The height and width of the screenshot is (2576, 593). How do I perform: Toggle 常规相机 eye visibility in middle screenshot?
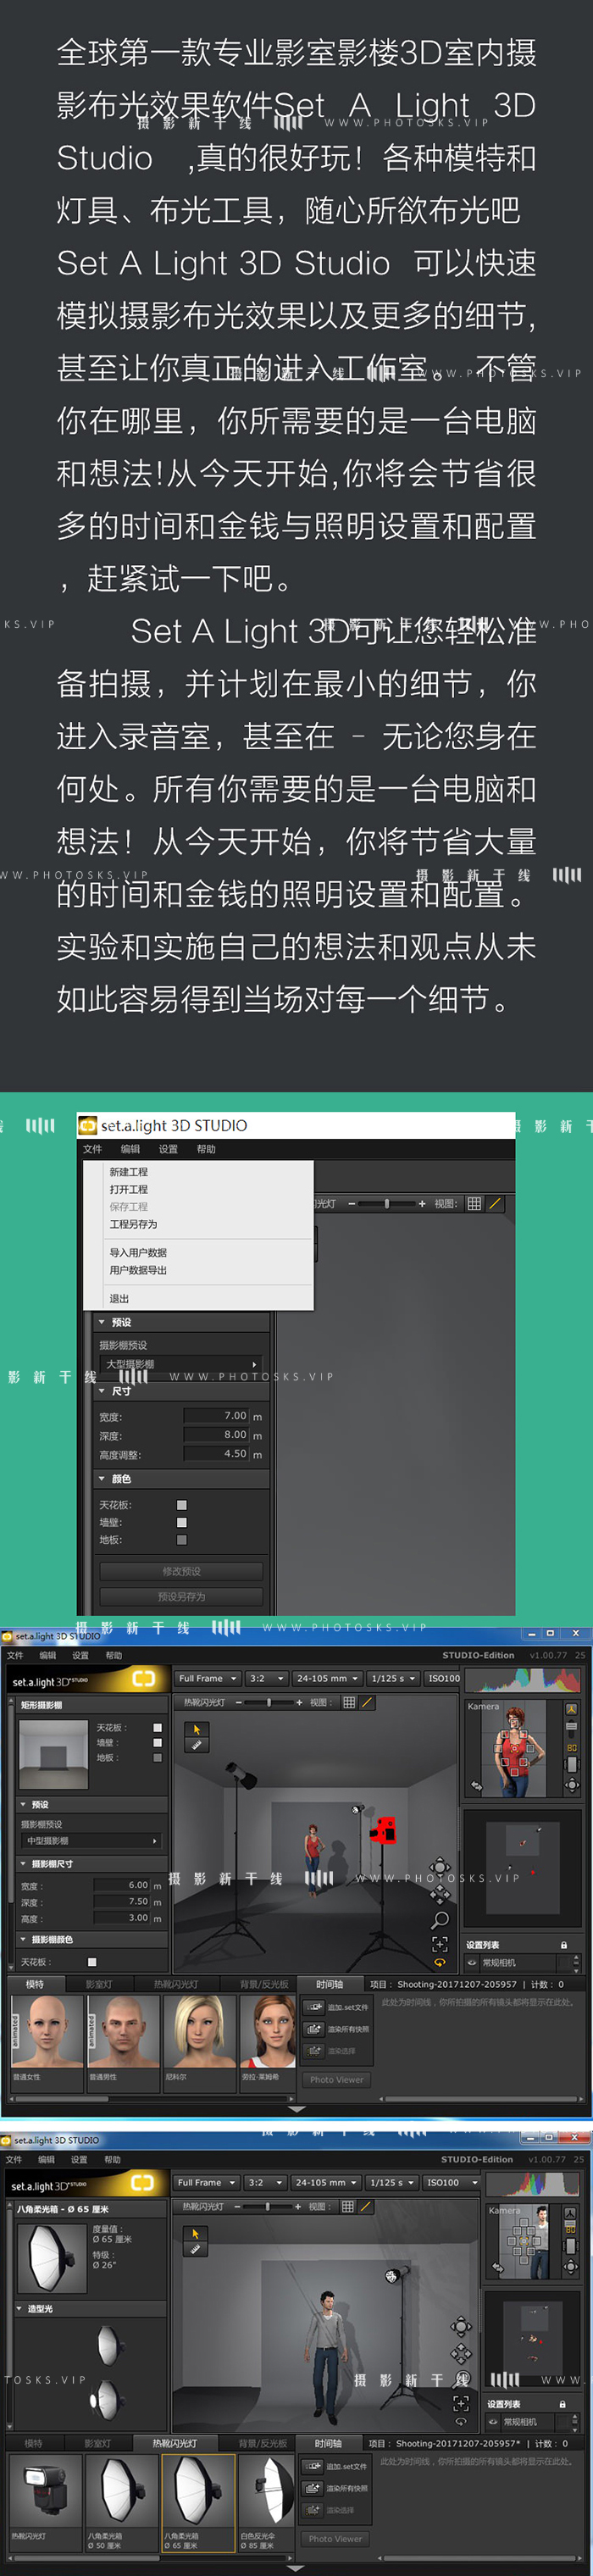tap(472, 1962)
